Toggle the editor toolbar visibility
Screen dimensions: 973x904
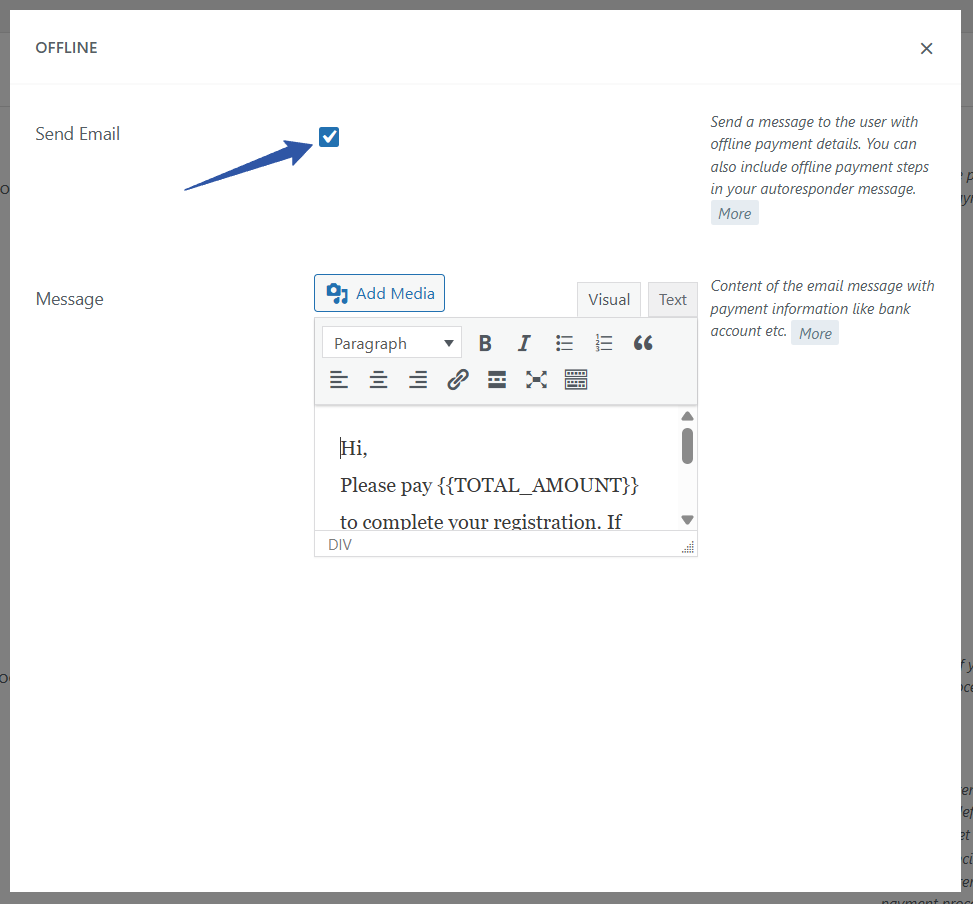point(576,380)
